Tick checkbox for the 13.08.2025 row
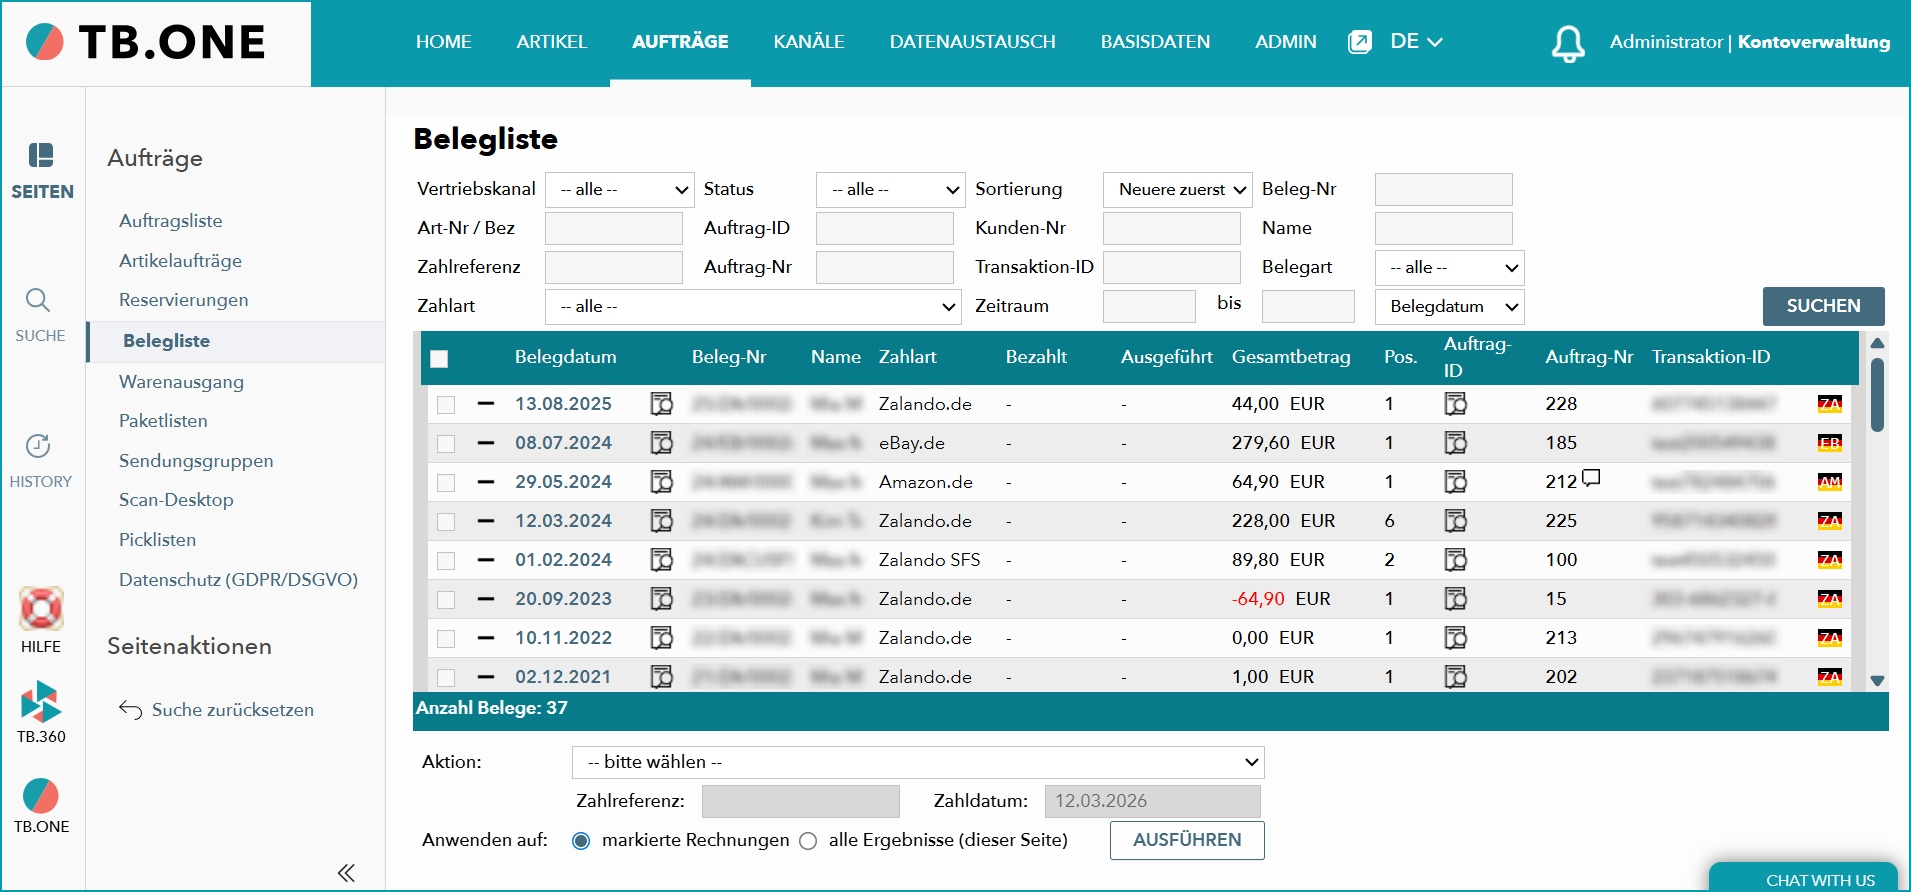 pyautogui.click(x=446, y=405)
